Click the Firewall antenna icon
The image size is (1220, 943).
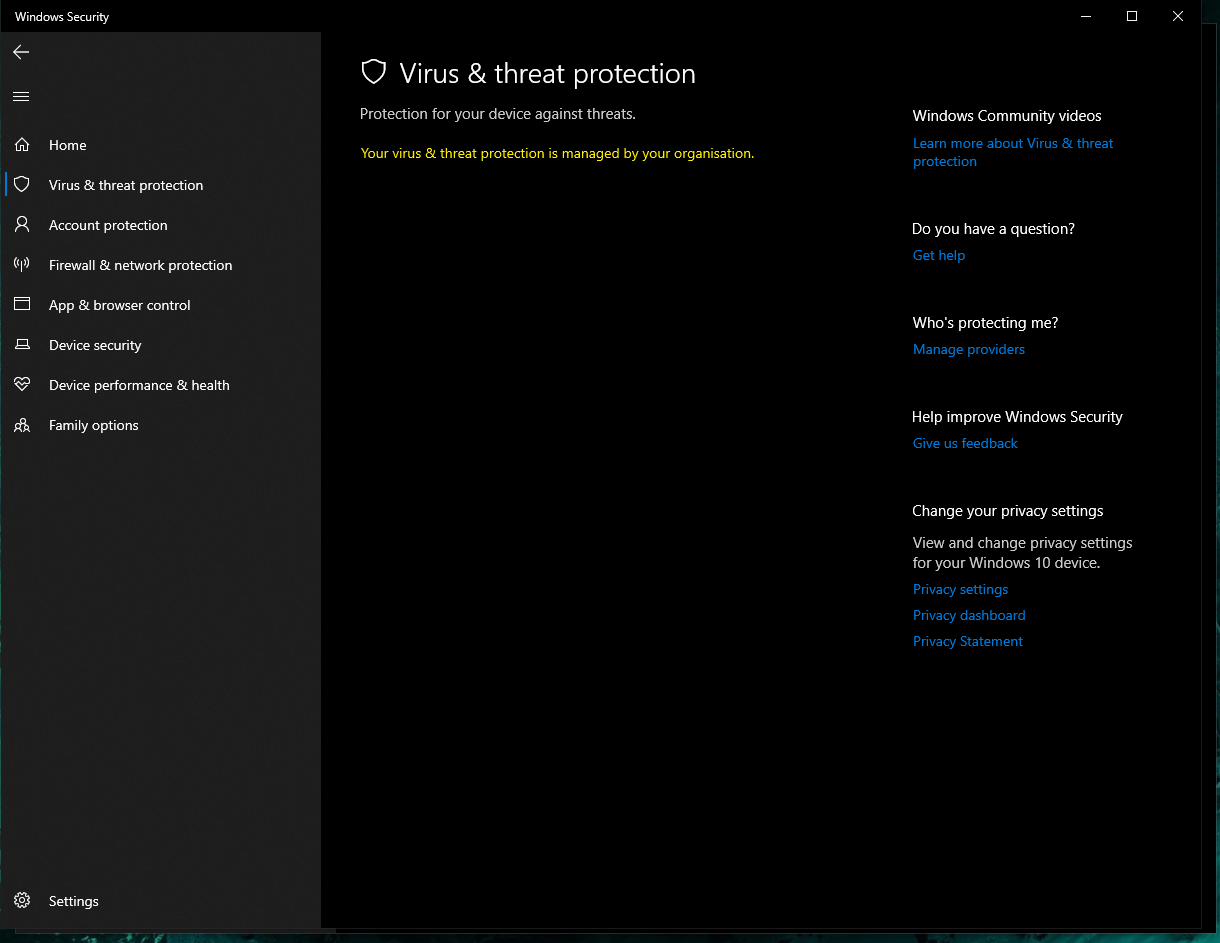tap(22, 265)
